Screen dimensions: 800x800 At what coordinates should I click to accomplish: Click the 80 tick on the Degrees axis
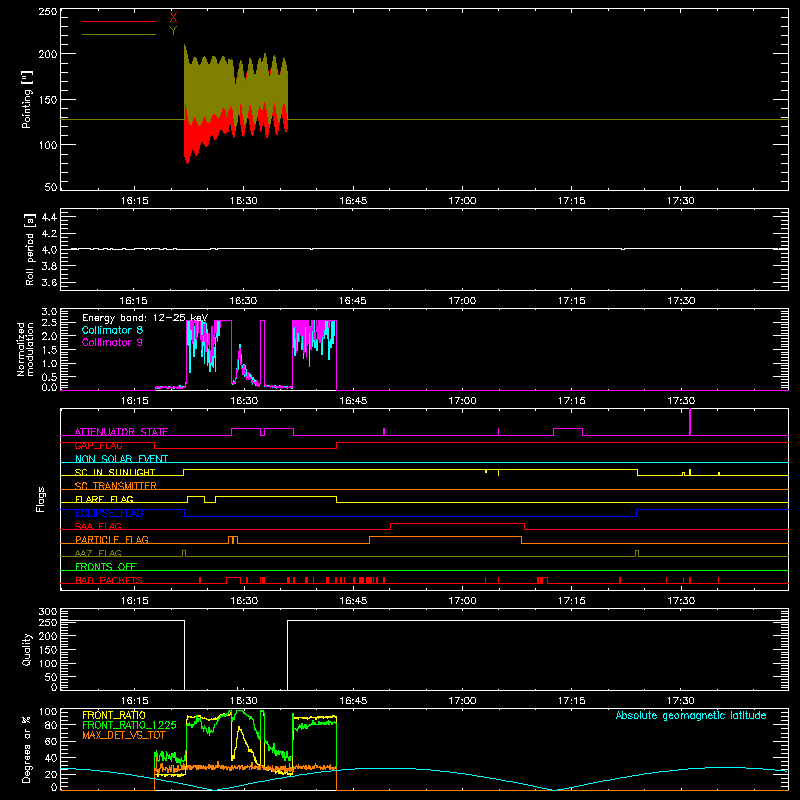[x=51, y=725]
